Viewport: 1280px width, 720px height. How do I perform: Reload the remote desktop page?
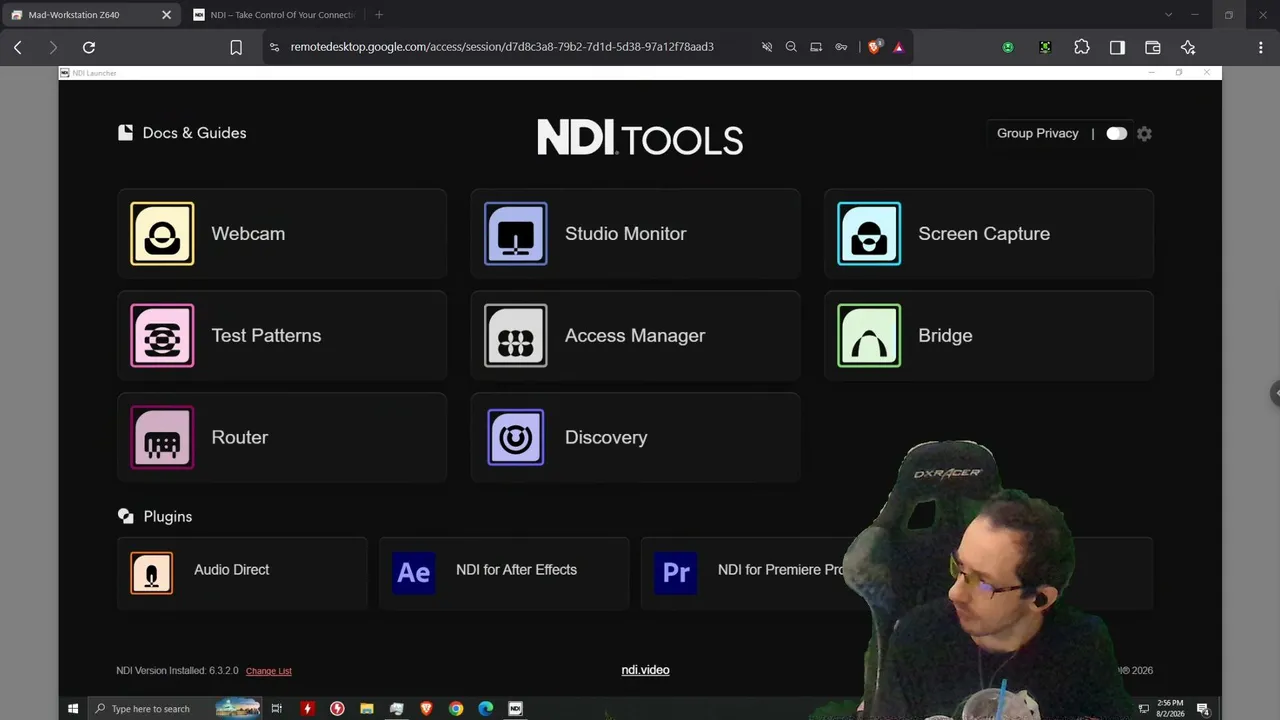(89, 47)
